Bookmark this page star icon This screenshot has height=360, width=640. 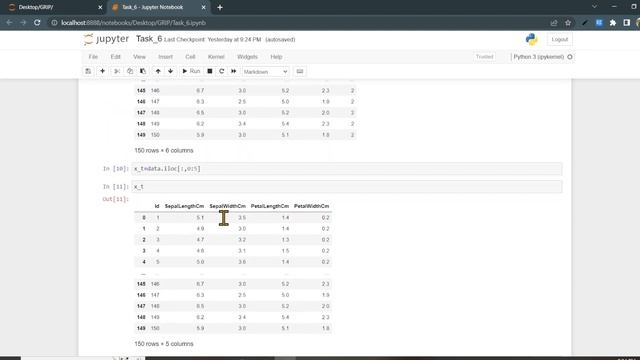[x=568, y=23]
